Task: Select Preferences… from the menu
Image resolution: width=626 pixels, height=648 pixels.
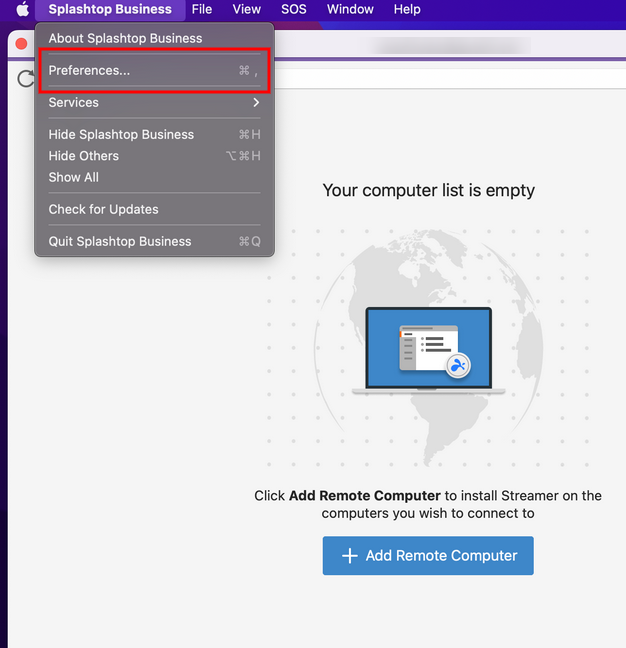Action: [155, 70]
